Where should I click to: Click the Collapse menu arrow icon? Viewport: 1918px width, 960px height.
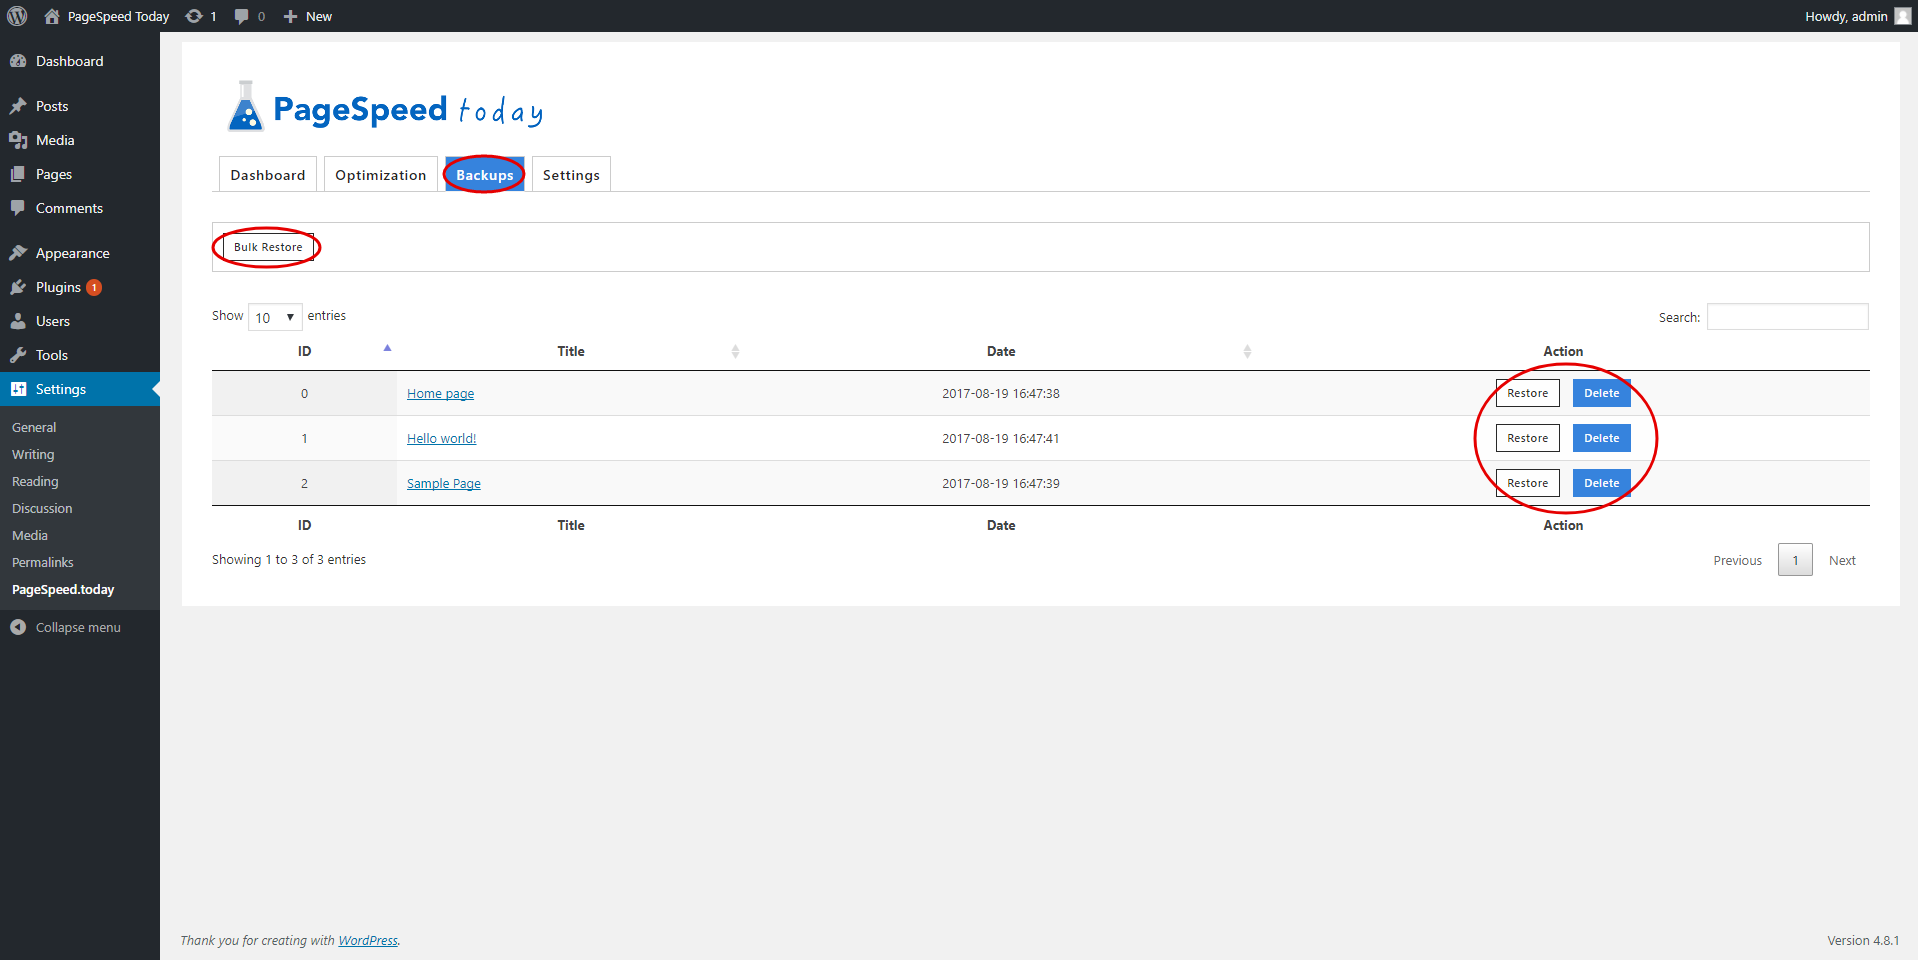coord(18,627)
